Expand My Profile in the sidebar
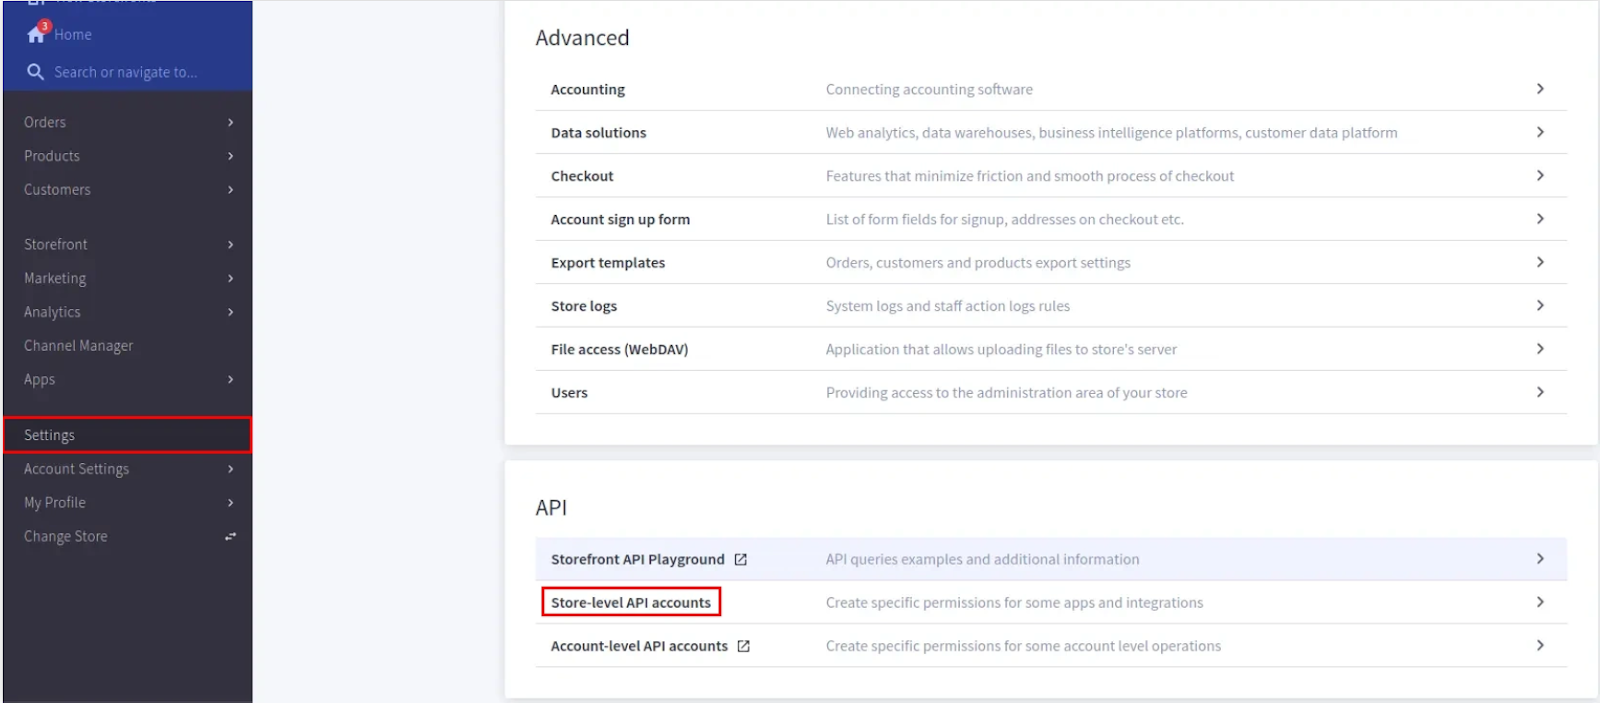1600x703 pixels. click(127, 503)
